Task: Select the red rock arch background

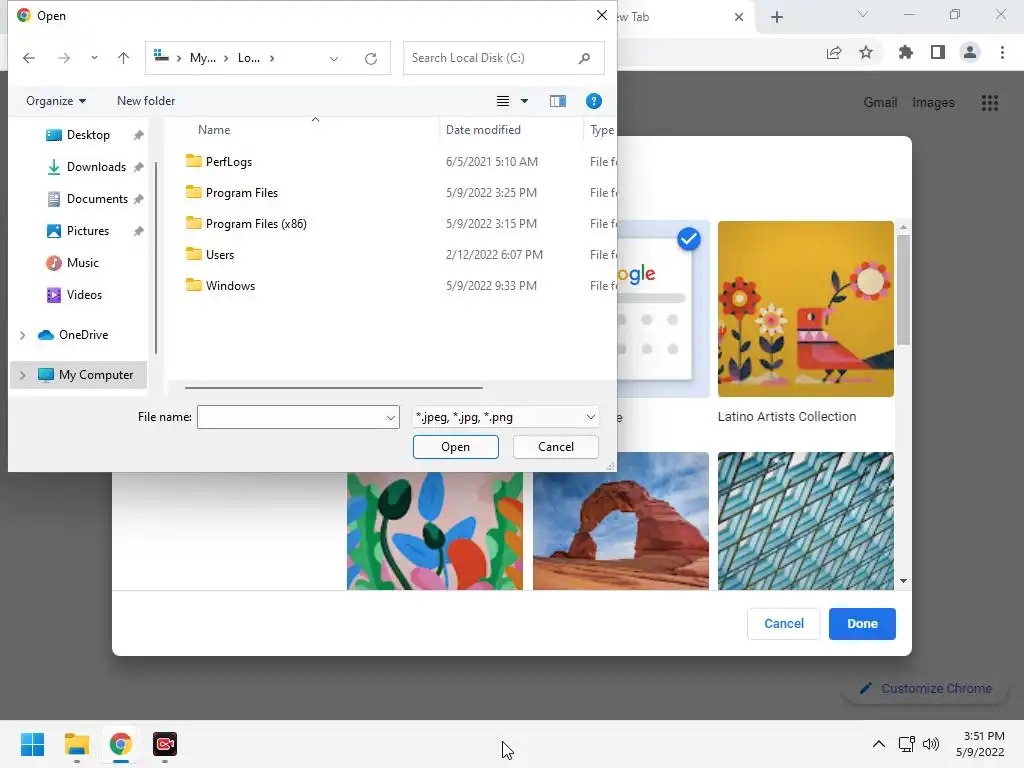Action: [620, 521]
